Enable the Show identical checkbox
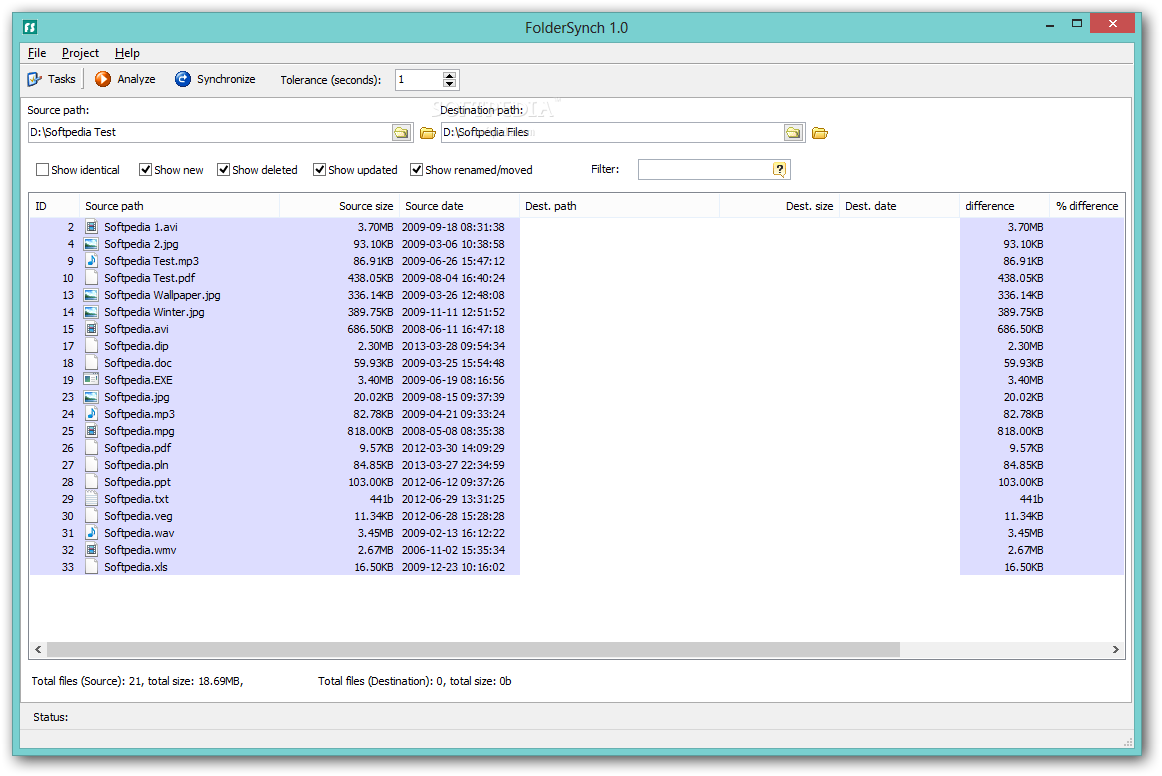The width and height of the screenshot is (1162, 776). point(42,170)
